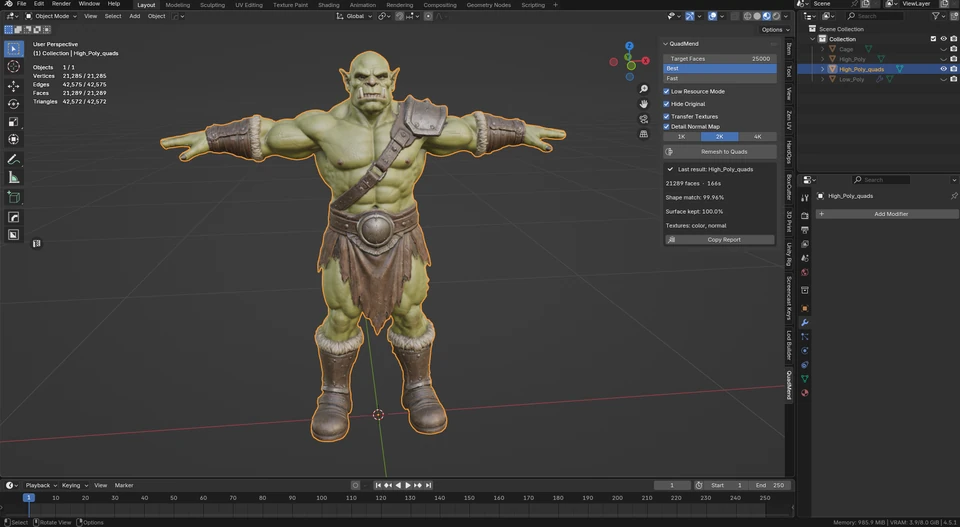
Task: Open the Object Data properties tab icon
Action: click(x=804, y=379)
